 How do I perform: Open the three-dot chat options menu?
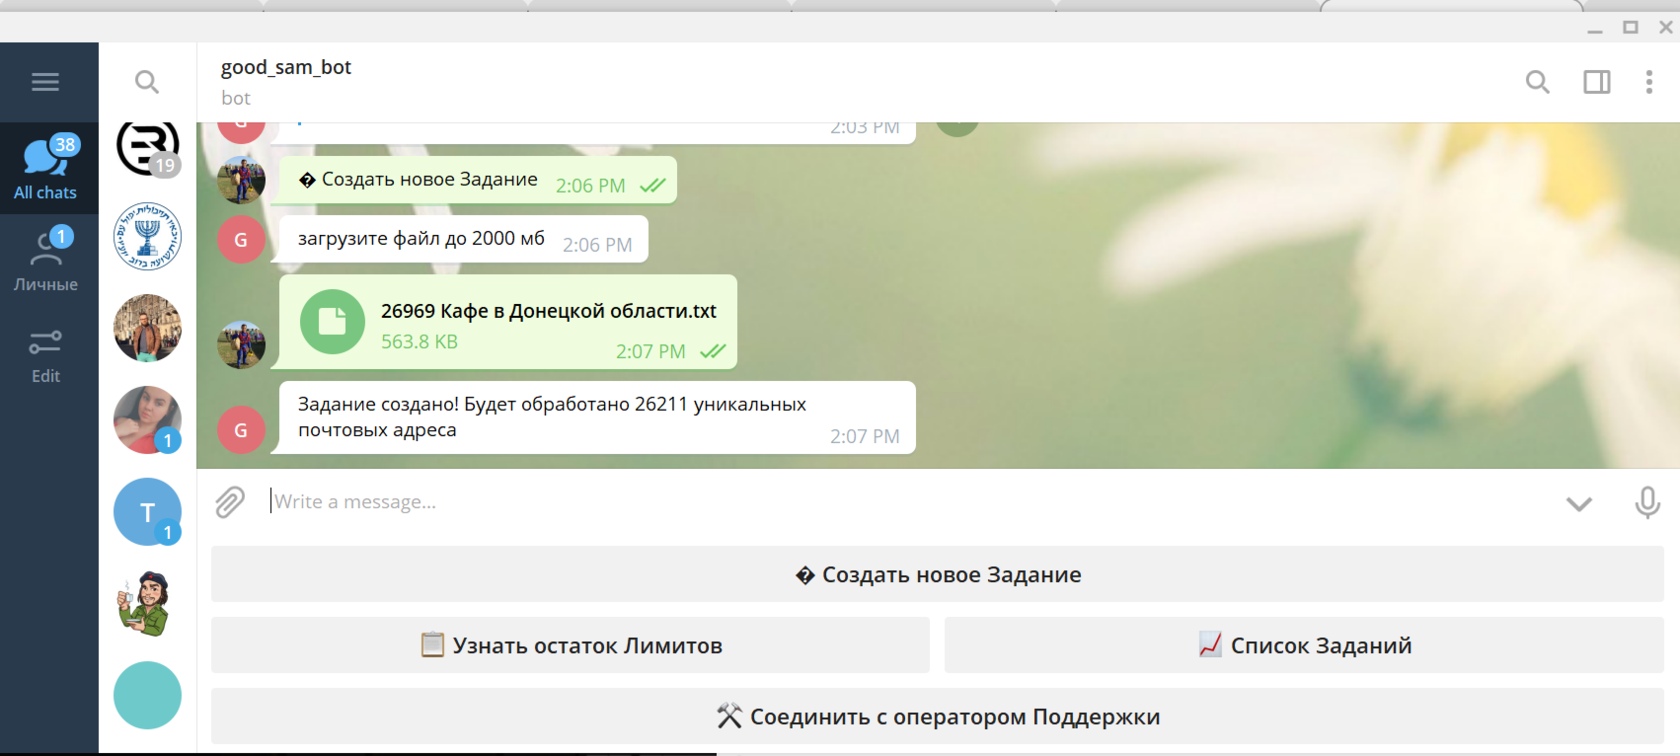1648,82
